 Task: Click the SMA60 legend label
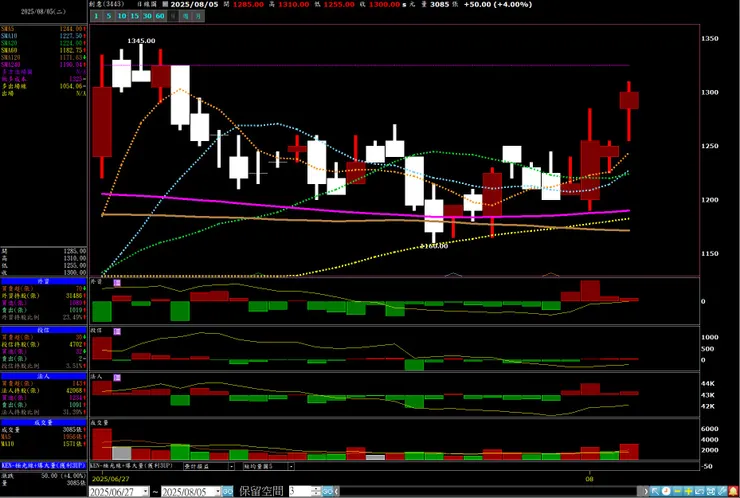tap(9, 50)
